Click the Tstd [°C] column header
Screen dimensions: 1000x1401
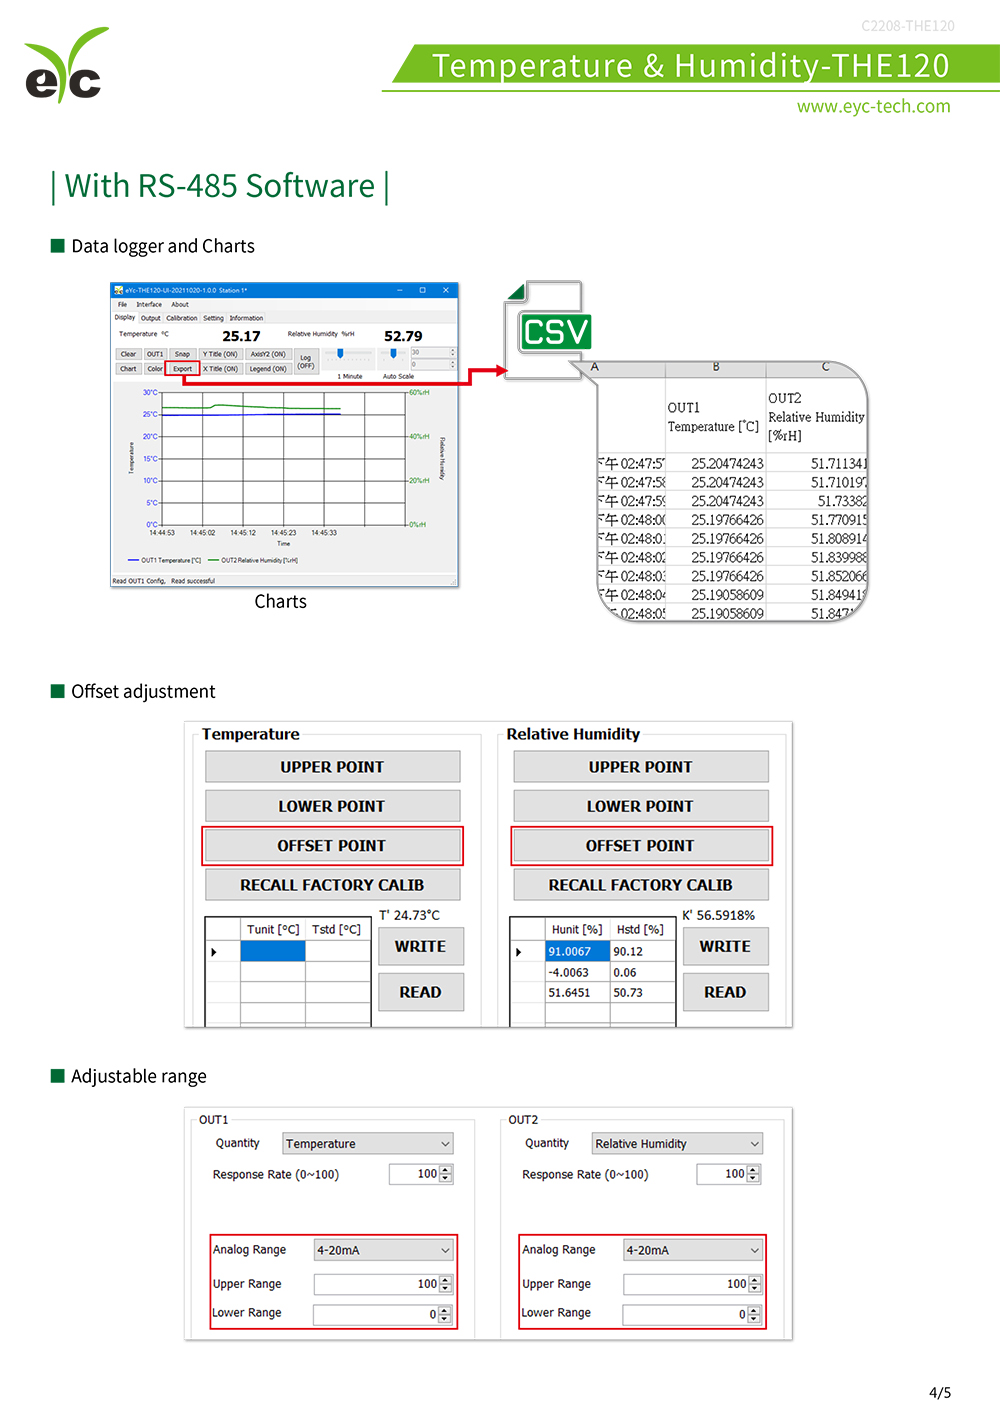[337, 929]
